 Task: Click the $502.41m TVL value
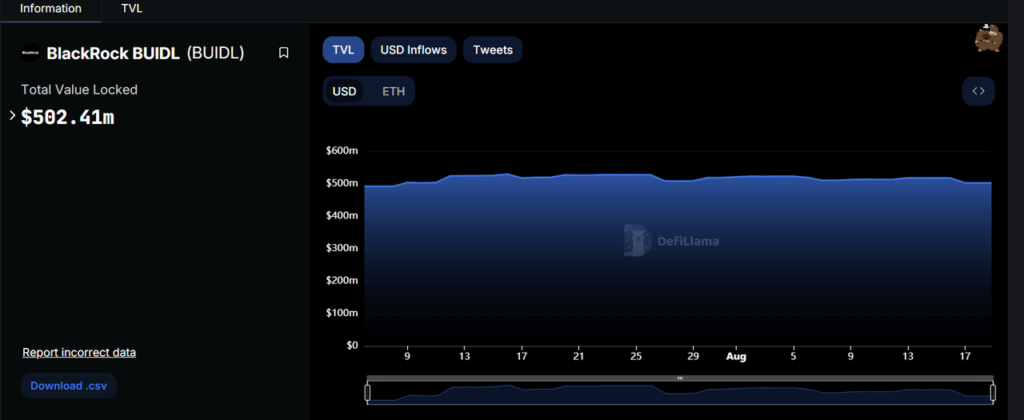(67, 118)
